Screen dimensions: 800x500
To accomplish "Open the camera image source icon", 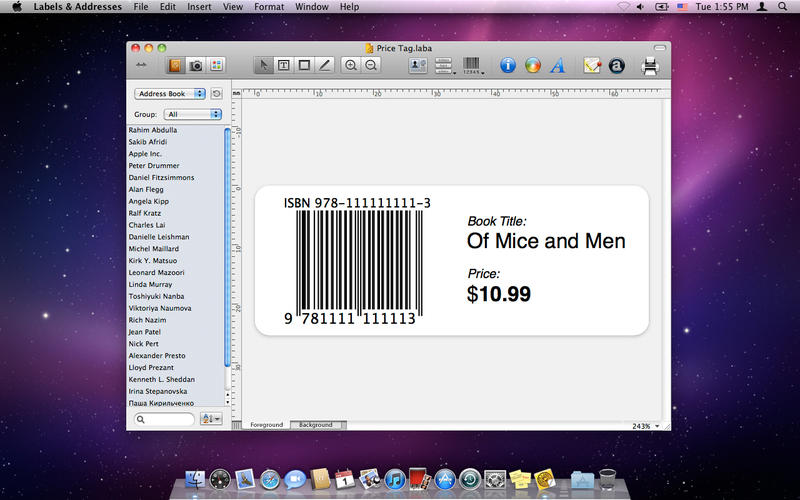I will pos(196,65).
